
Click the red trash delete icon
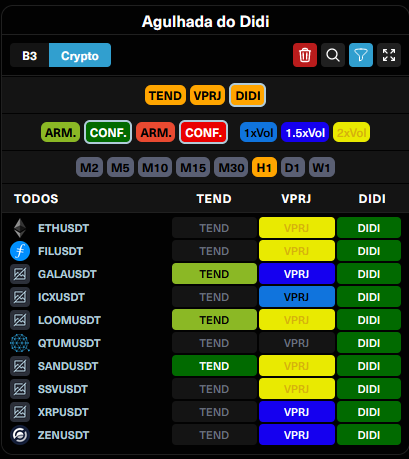305,55
